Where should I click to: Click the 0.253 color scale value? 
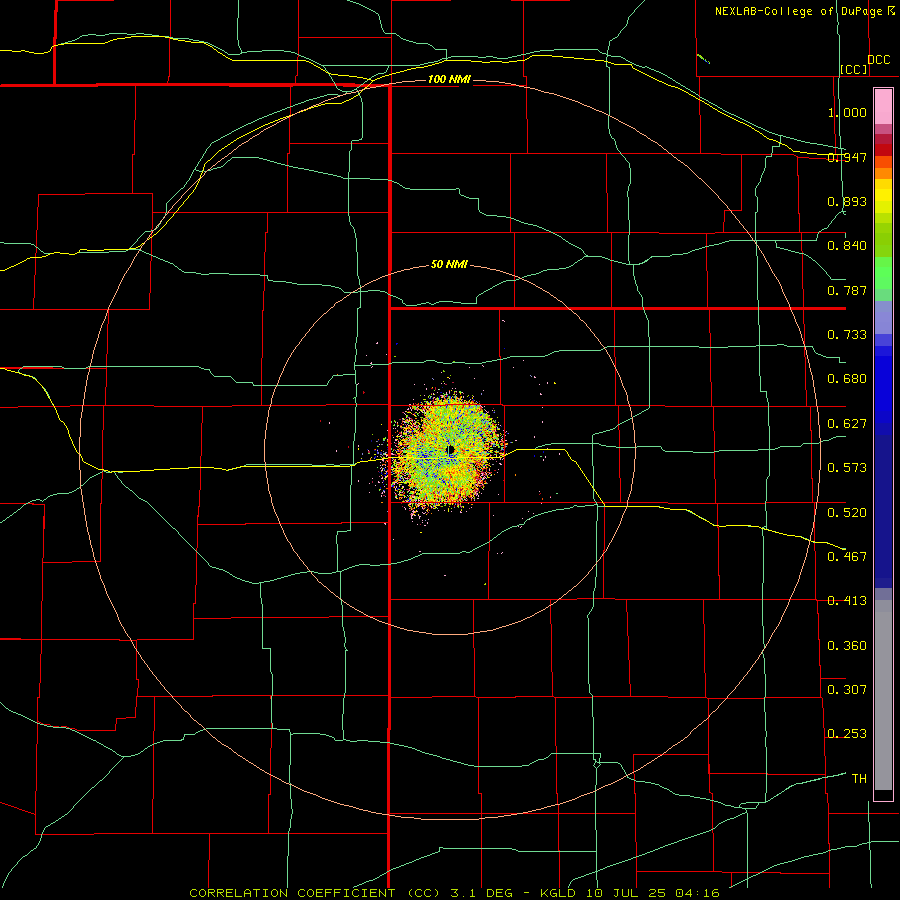847,734
